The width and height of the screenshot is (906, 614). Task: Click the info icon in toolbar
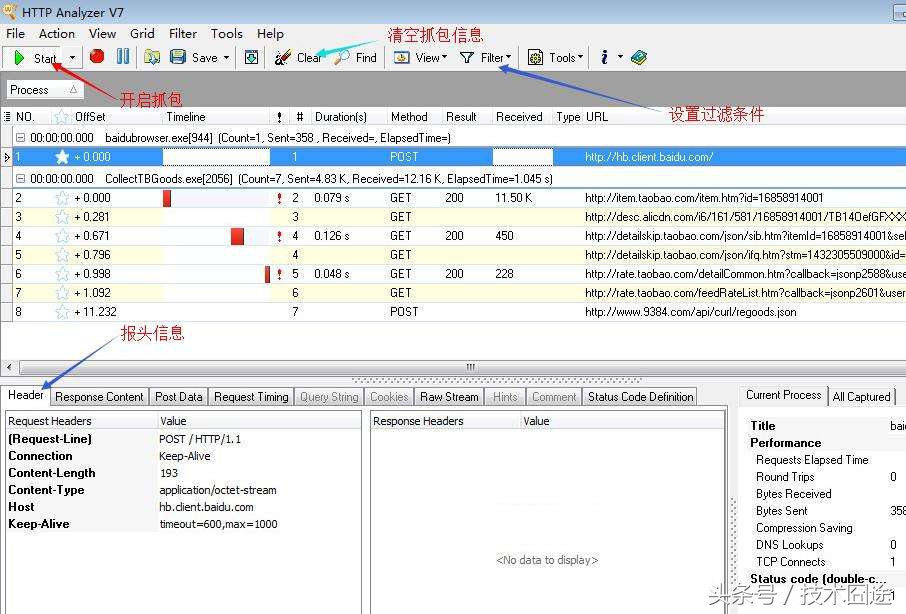[605, 57]
